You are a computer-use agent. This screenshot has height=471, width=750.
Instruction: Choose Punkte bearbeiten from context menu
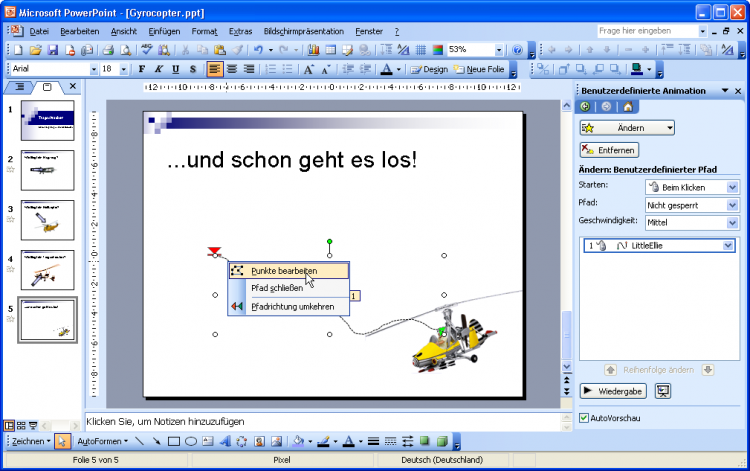point(284,270)
